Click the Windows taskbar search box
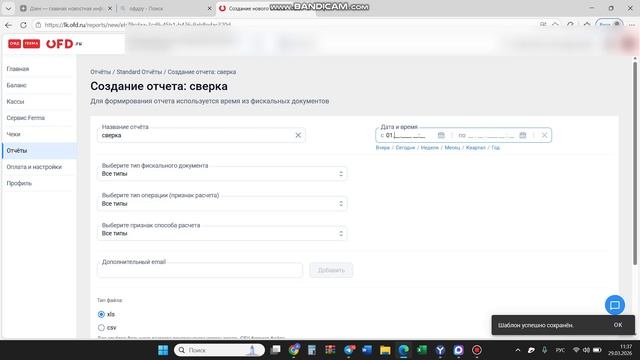This screenshot has width=640, height=360. pos(220,350)
